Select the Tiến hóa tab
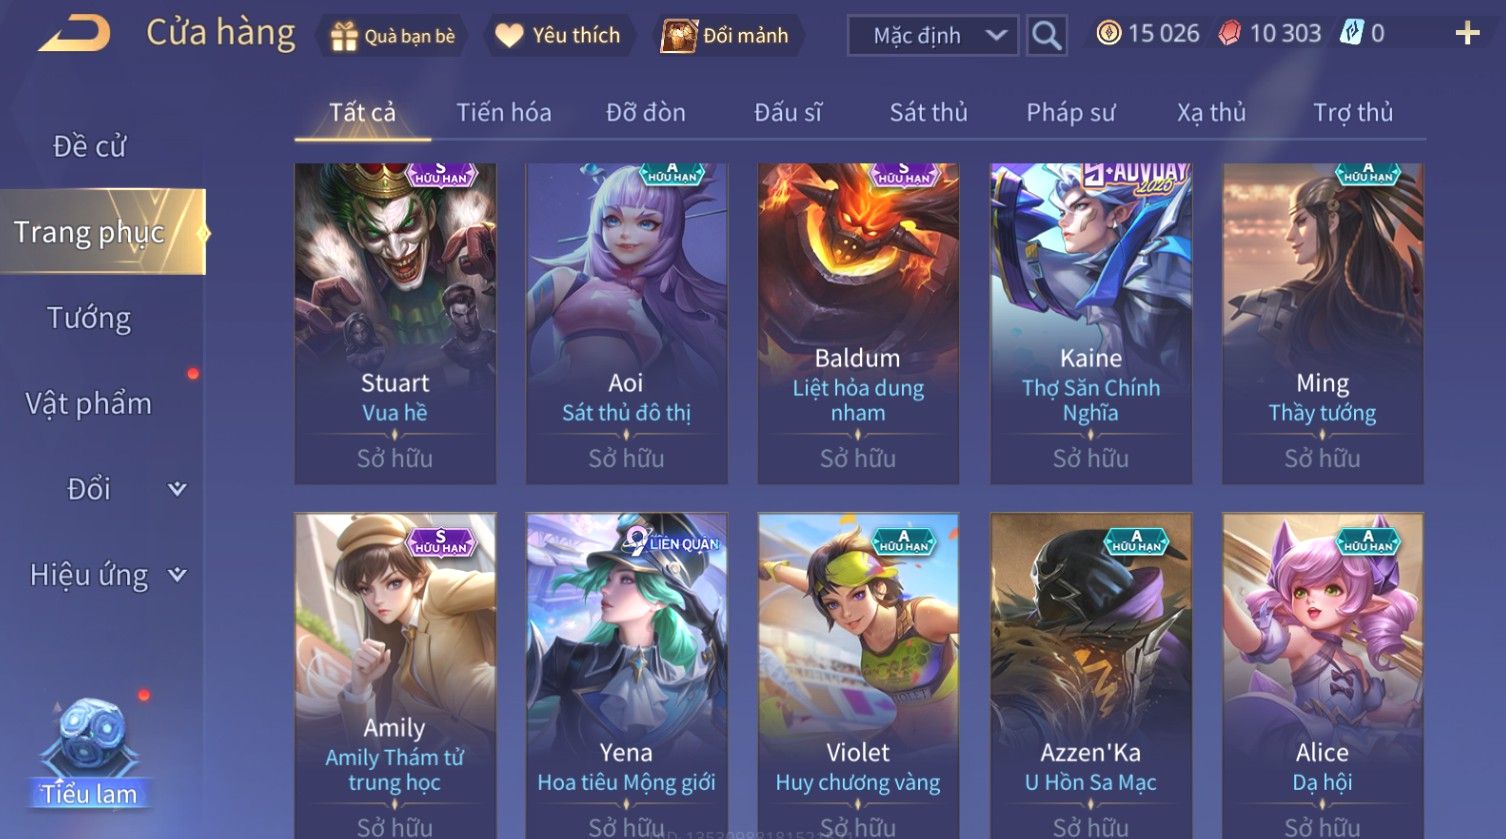This screenshot has height=839, width=1506. pos(504,112)
